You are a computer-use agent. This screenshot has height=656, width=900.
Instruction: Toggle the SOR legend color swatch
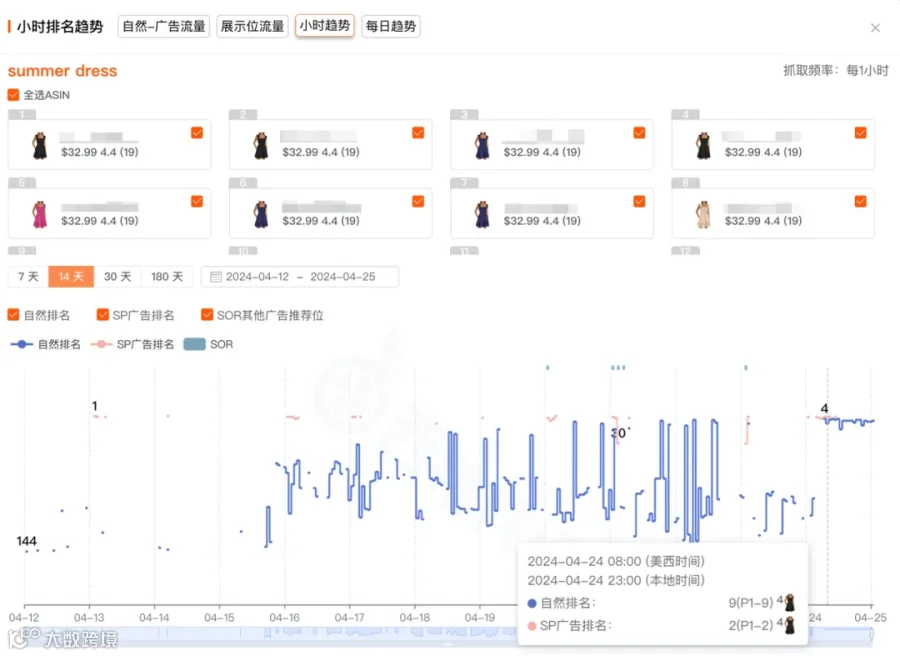click(x=195, y=344)
